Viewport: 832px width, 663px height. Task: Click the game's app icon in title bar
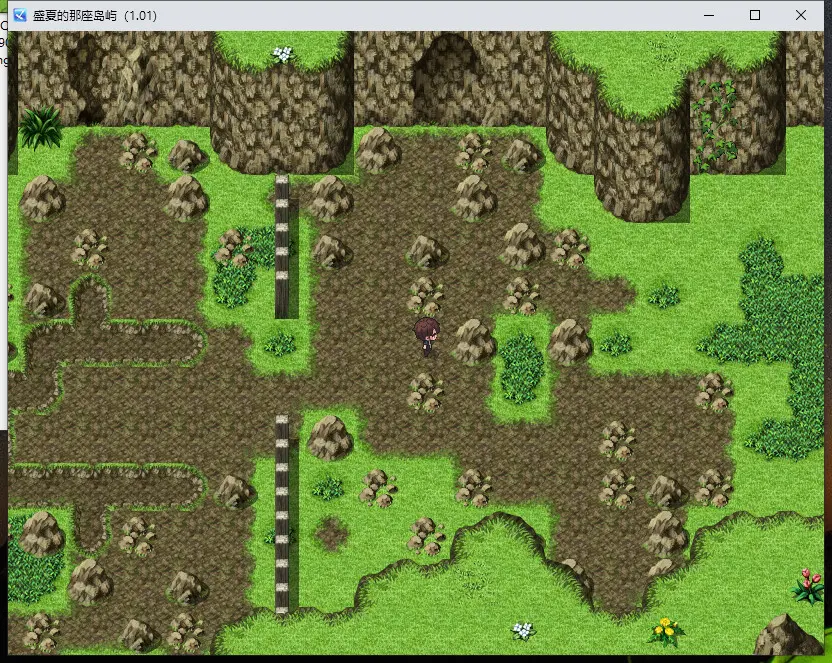coord(20,15)
